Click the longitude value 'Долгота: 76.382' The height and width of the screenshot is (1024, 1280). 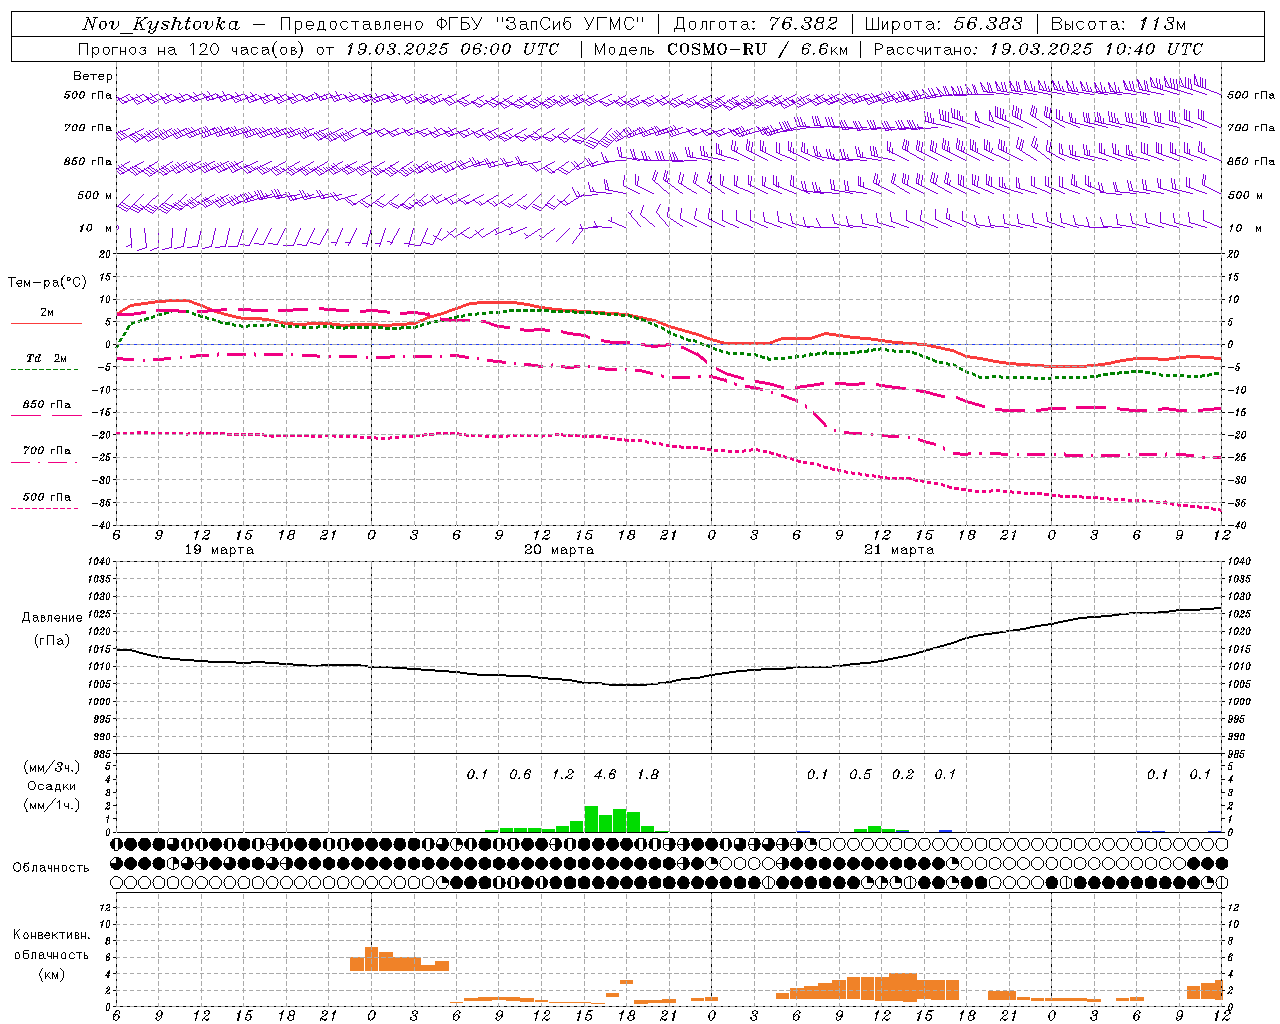coord(756,24)
